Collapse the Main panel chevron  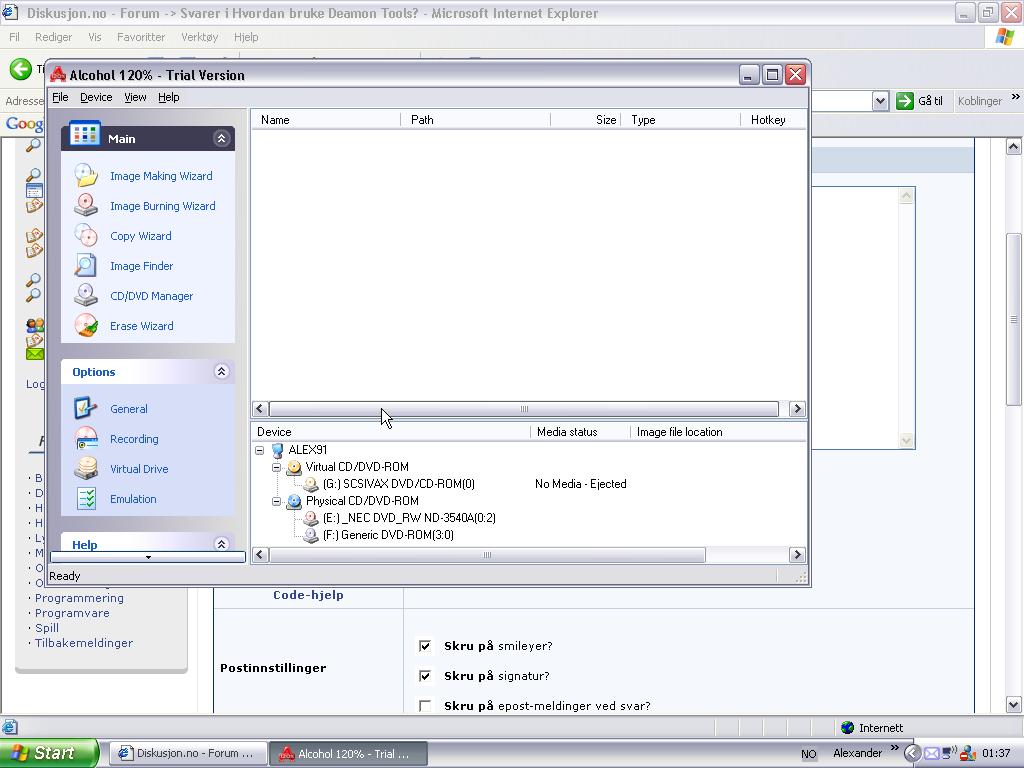[221, 138]
